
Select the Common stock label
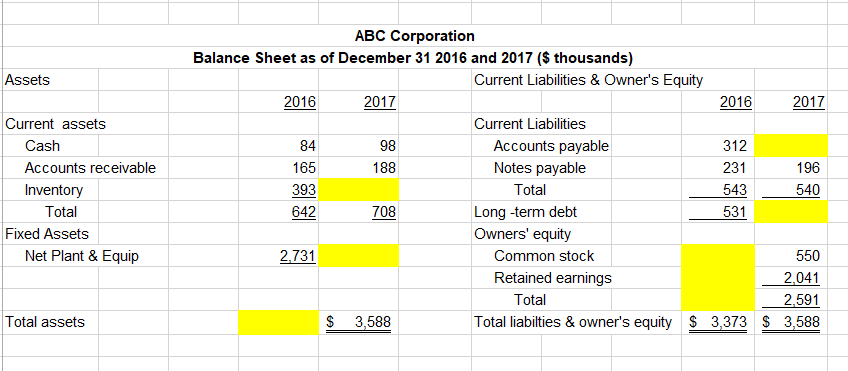pyautogui.click(x=544, y=256)
